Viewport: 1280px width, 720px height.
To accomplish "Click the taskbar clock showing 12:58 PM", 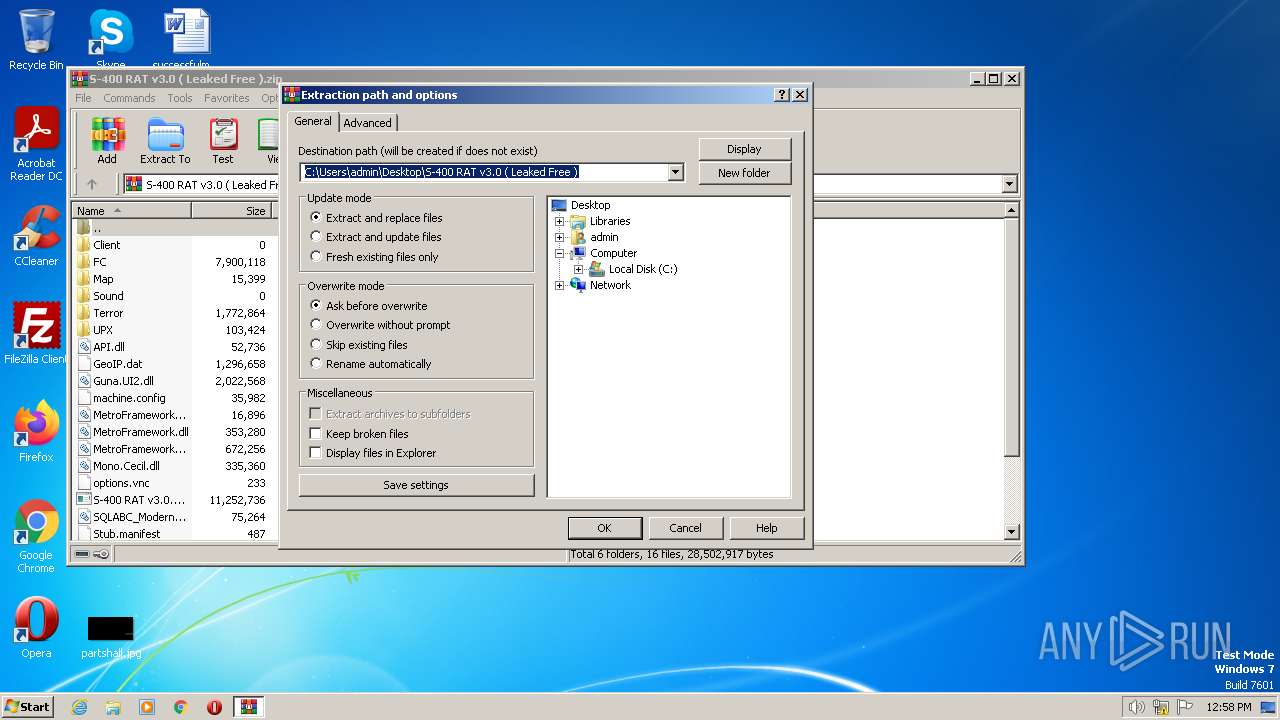I will pos(1229,707).
